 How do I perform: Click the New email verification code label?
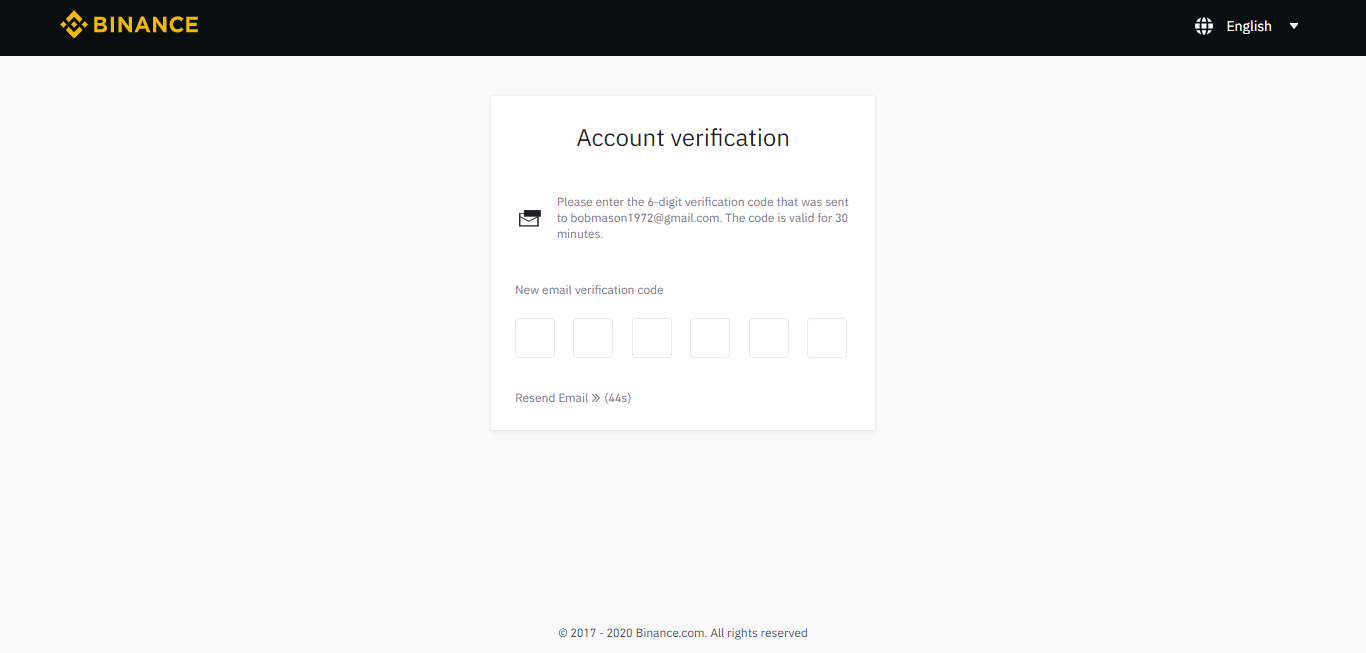(589, 290)
